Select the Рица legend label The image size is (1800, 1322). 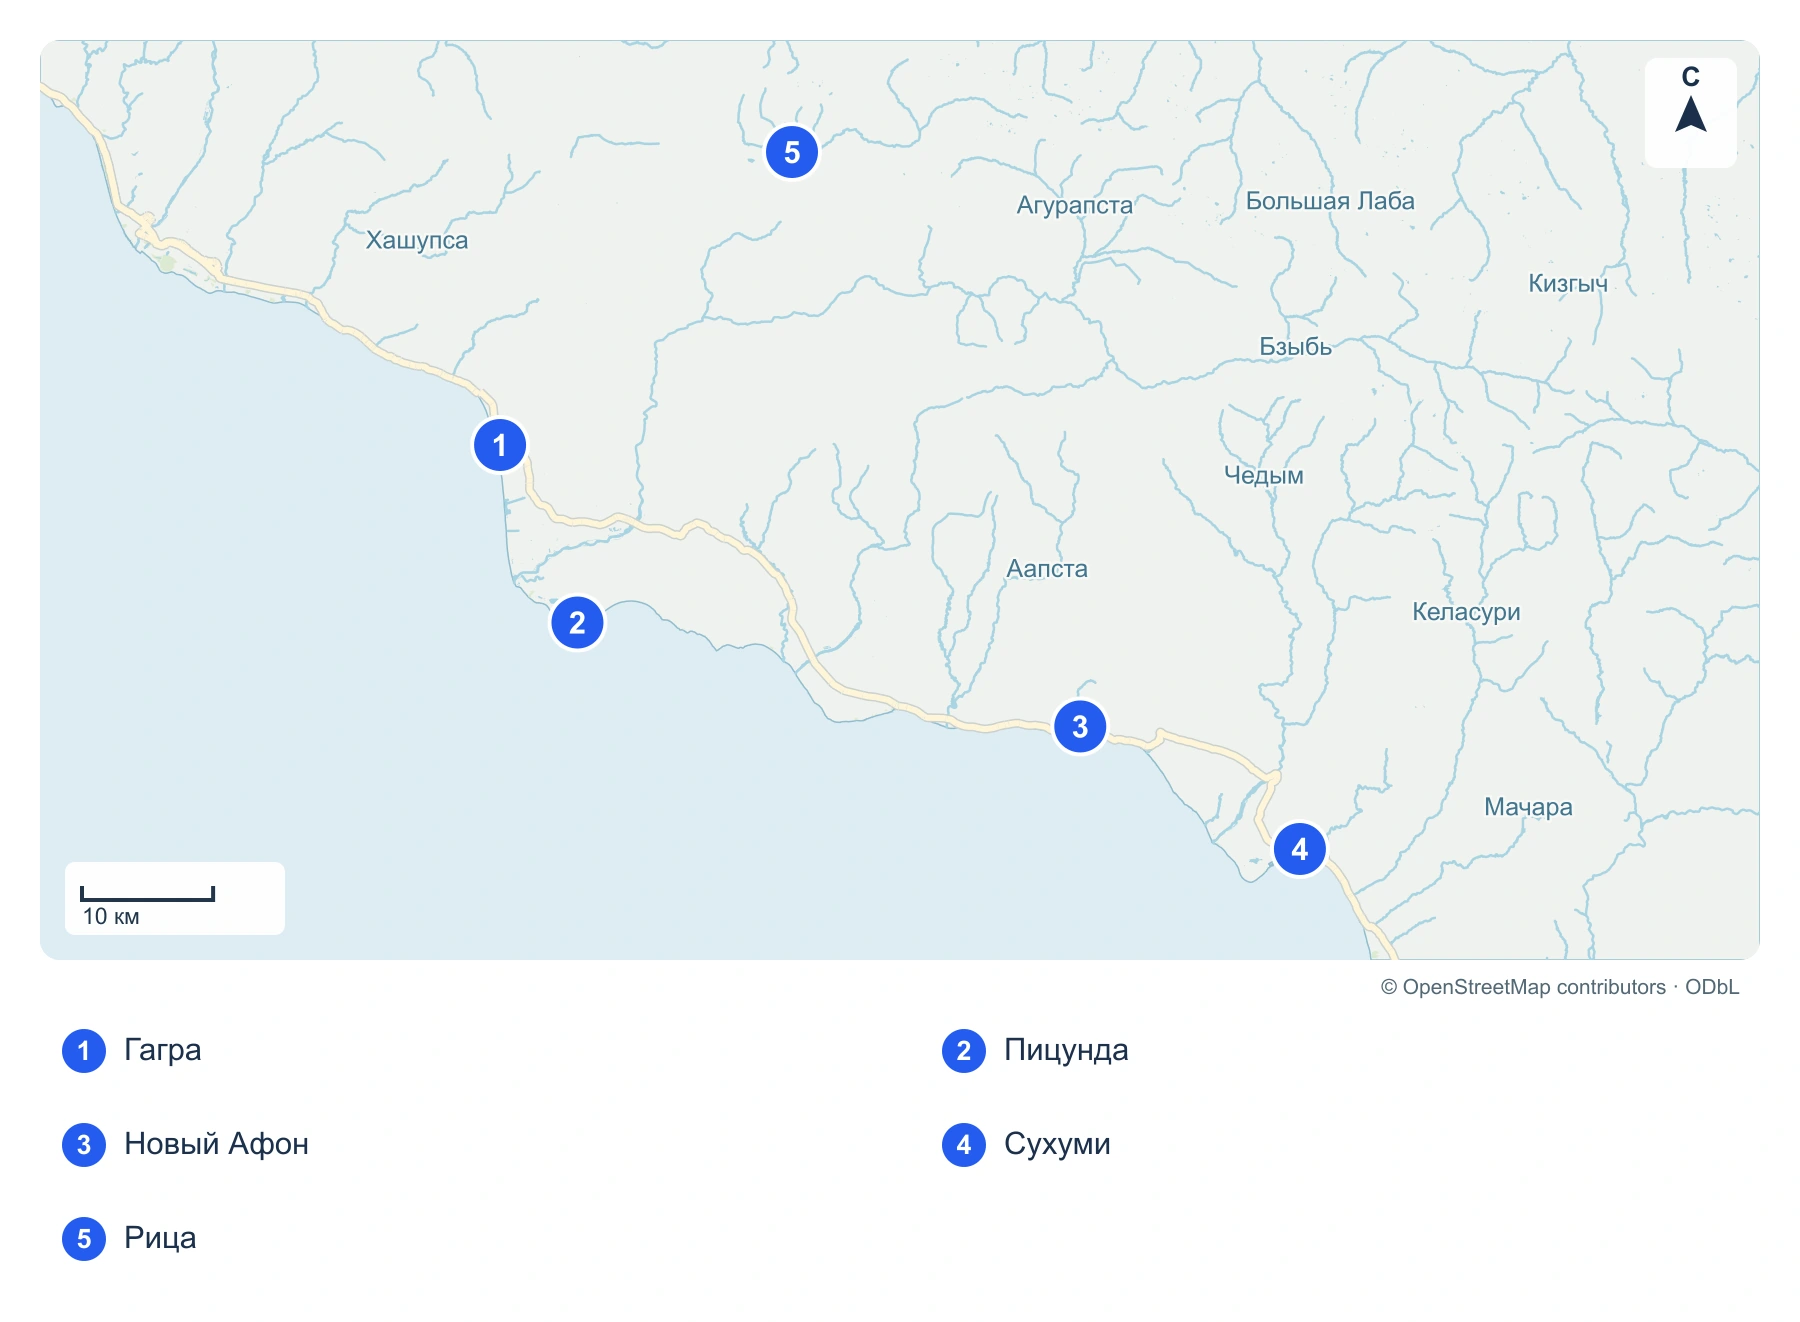tap(160, 1238)
